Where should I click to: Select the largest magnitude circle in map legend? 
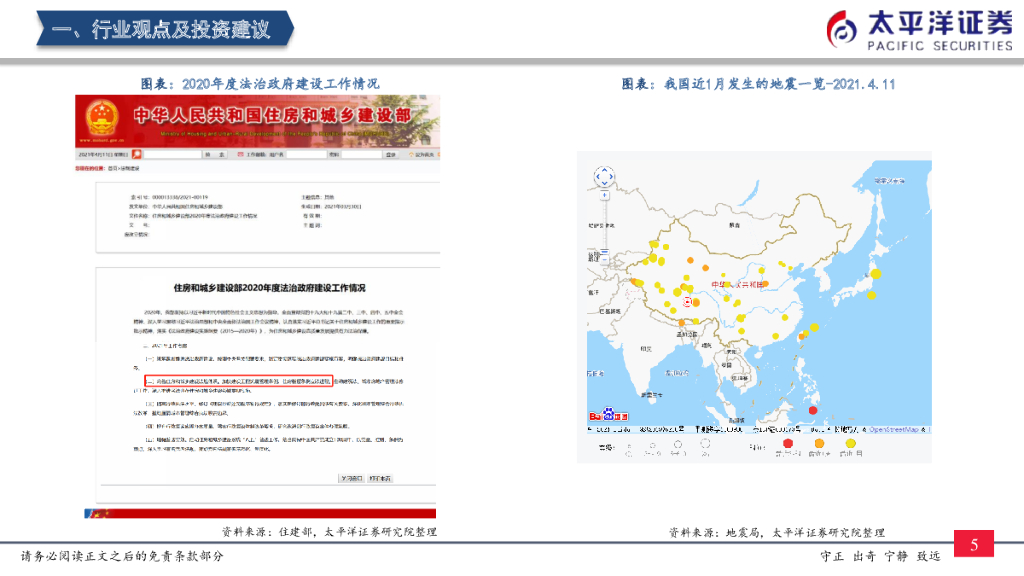point(705,444)
